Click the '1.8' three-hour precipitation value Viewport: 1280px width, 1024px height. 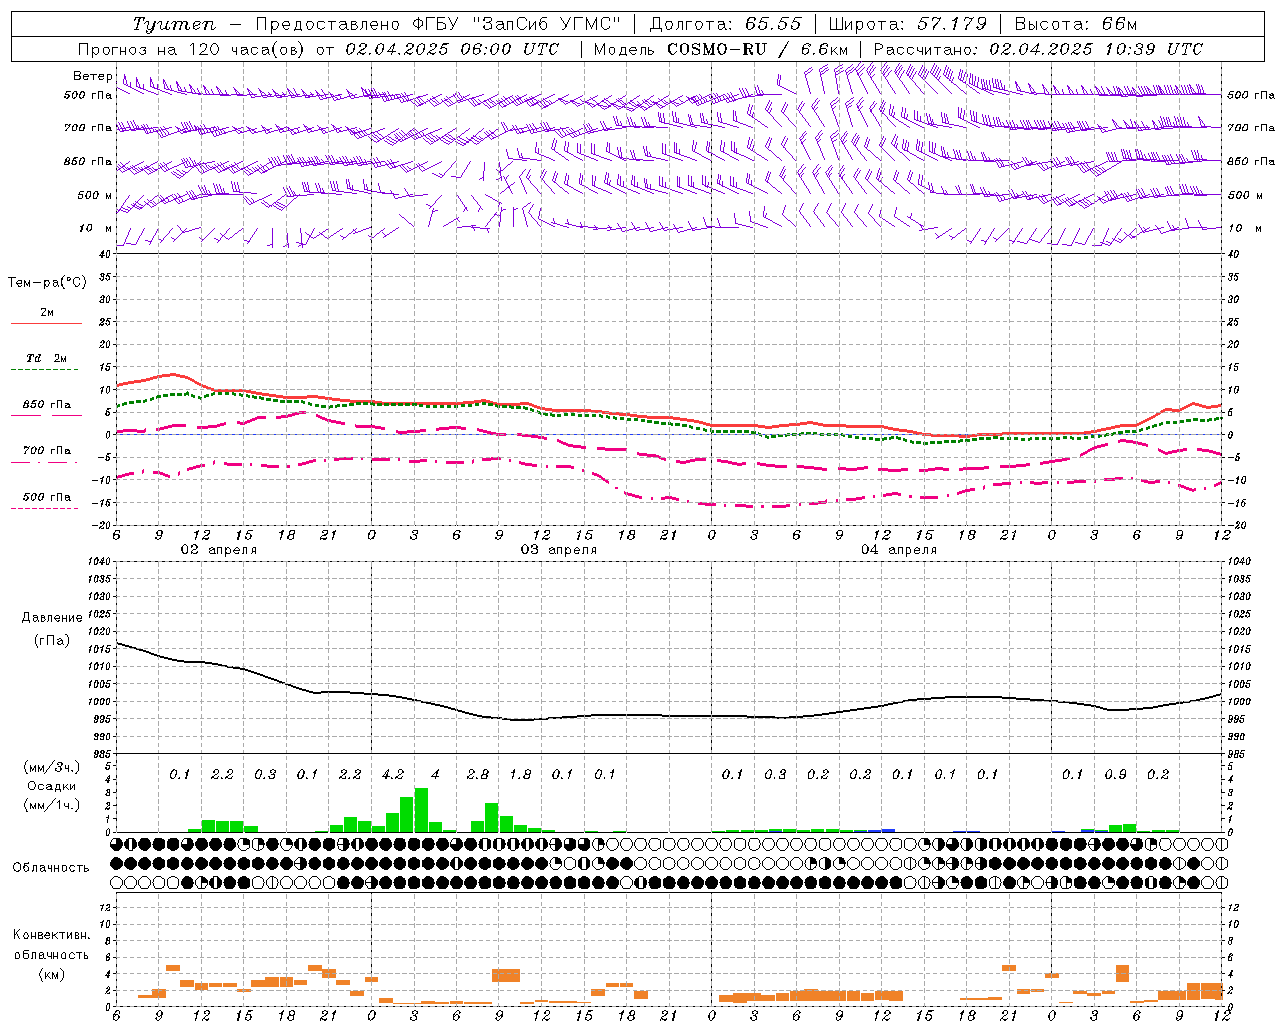click(520, 774)
